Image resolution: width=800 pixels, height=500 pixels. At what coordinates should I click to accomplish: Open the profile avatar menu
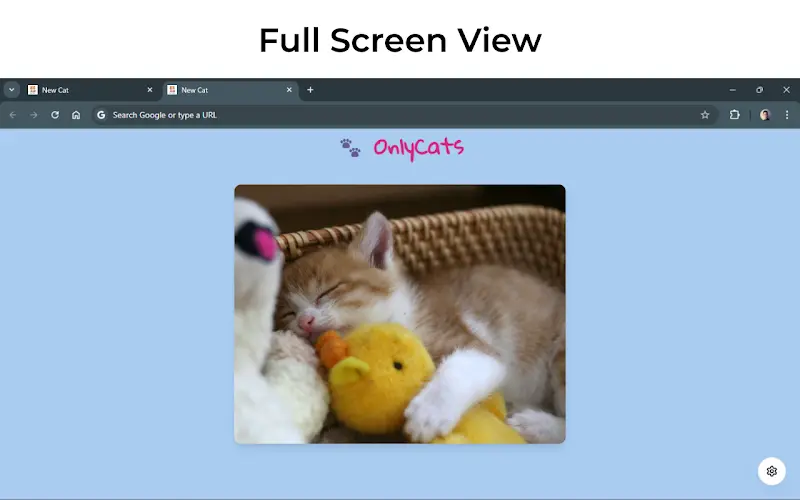click(x=765, y=115)
